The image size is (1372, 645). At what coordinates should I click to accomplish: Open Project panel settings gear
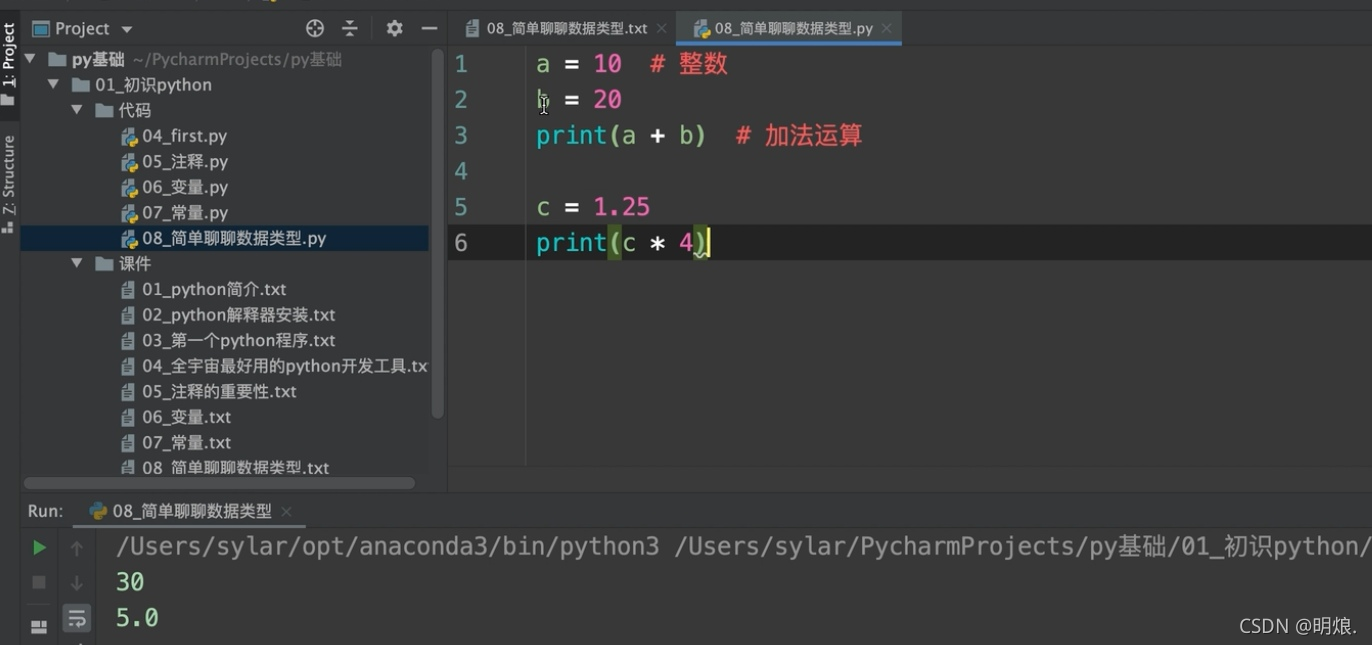coord(394,28)
